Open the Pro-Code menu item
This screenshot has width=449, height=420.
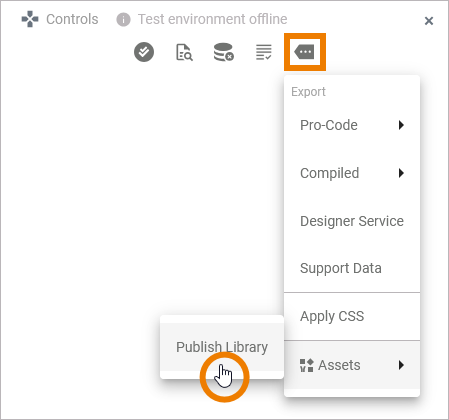click(352, 125)
